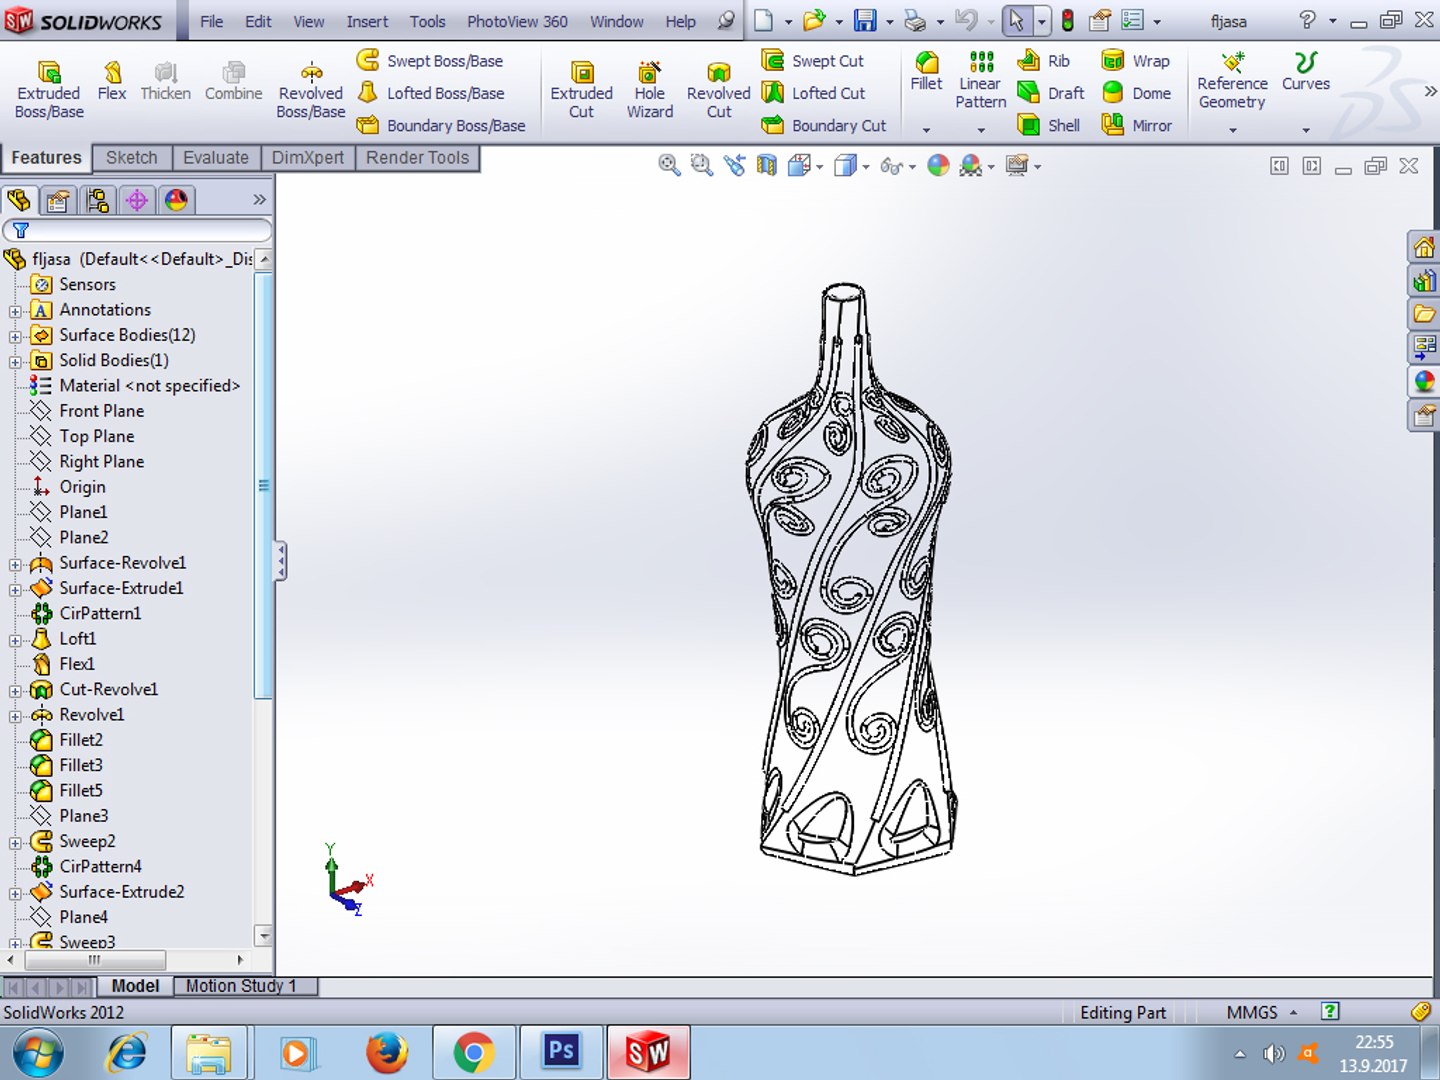Select the Extruded Boss/Base tool
Image resolution: width=1440 pixels, height=1080 pixels.
click(49, 89)
